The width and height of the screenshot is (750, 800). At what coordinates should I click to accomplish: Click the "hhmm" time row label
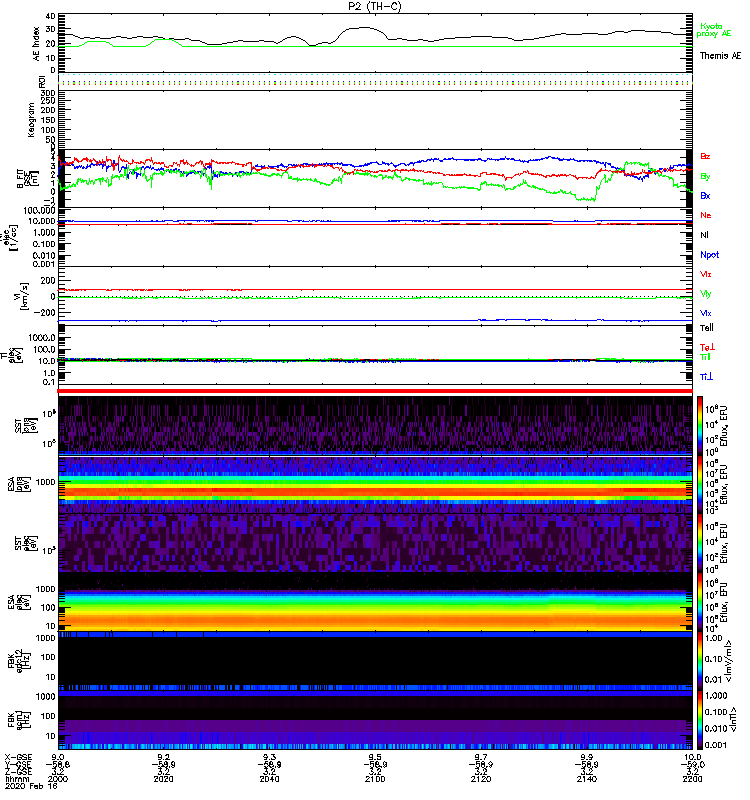click(x=15, y=779)
